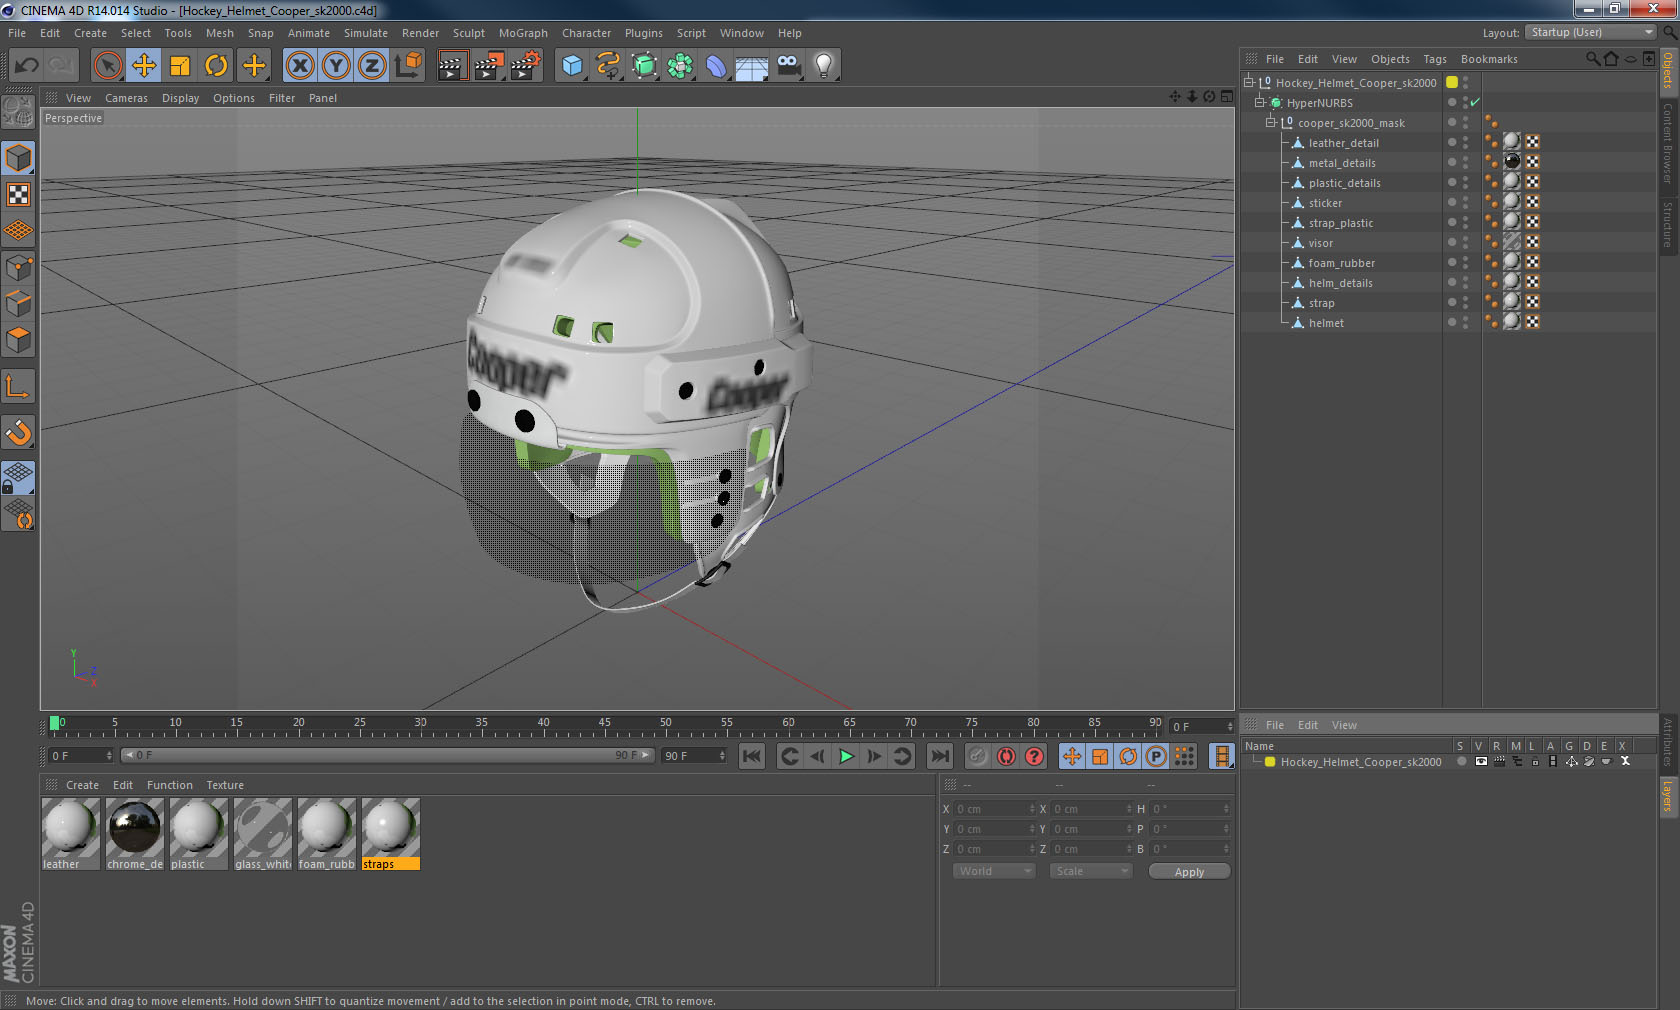
Task: Click the Undo icon in toolbar
Action: [27, 66]
